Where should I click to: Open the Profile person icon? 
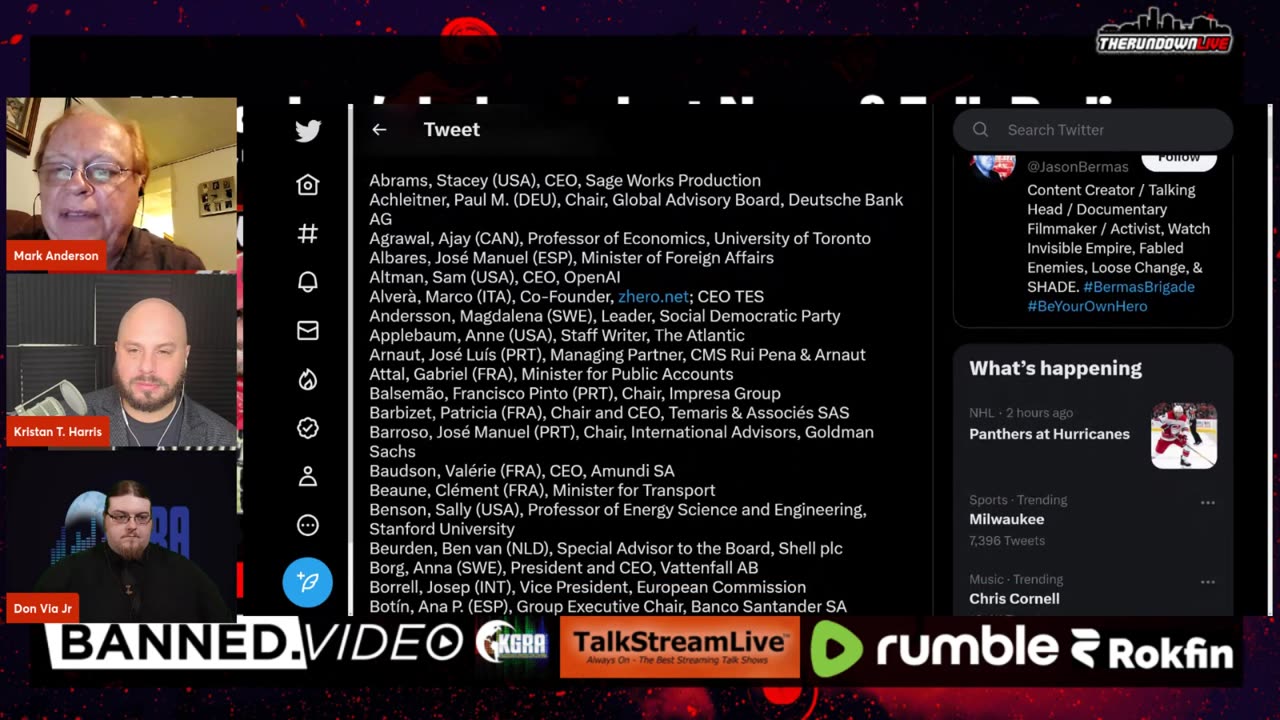pos(308,477)
